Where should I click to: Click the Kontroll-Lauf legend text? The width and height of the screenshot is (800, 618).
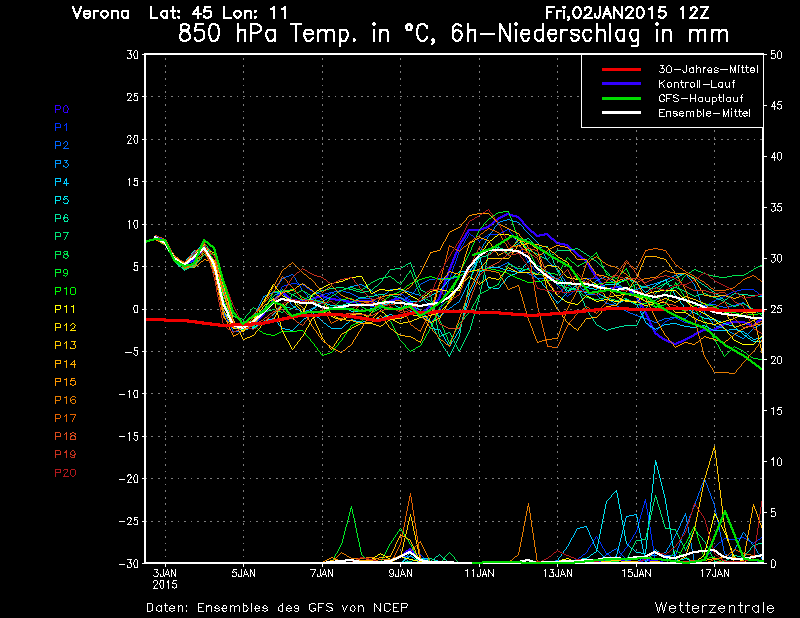pyautogui.click(x=696, y=84)
